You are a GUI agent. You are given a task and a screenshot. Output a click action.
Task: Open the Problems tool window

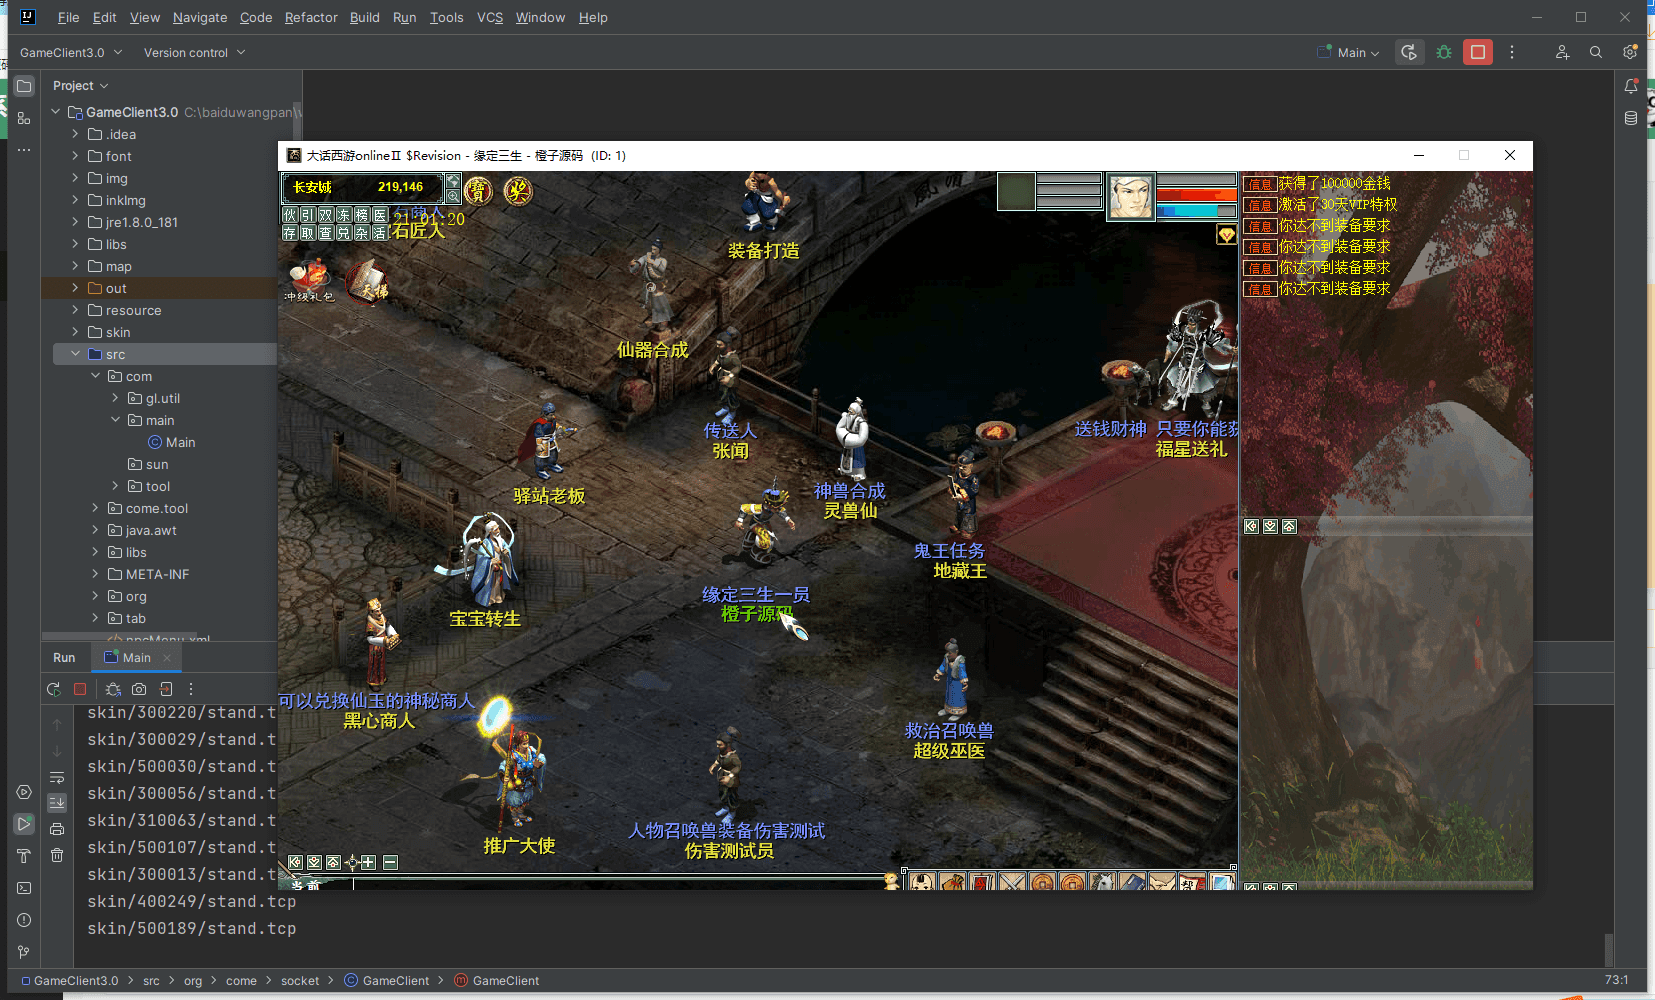(24, 920)
